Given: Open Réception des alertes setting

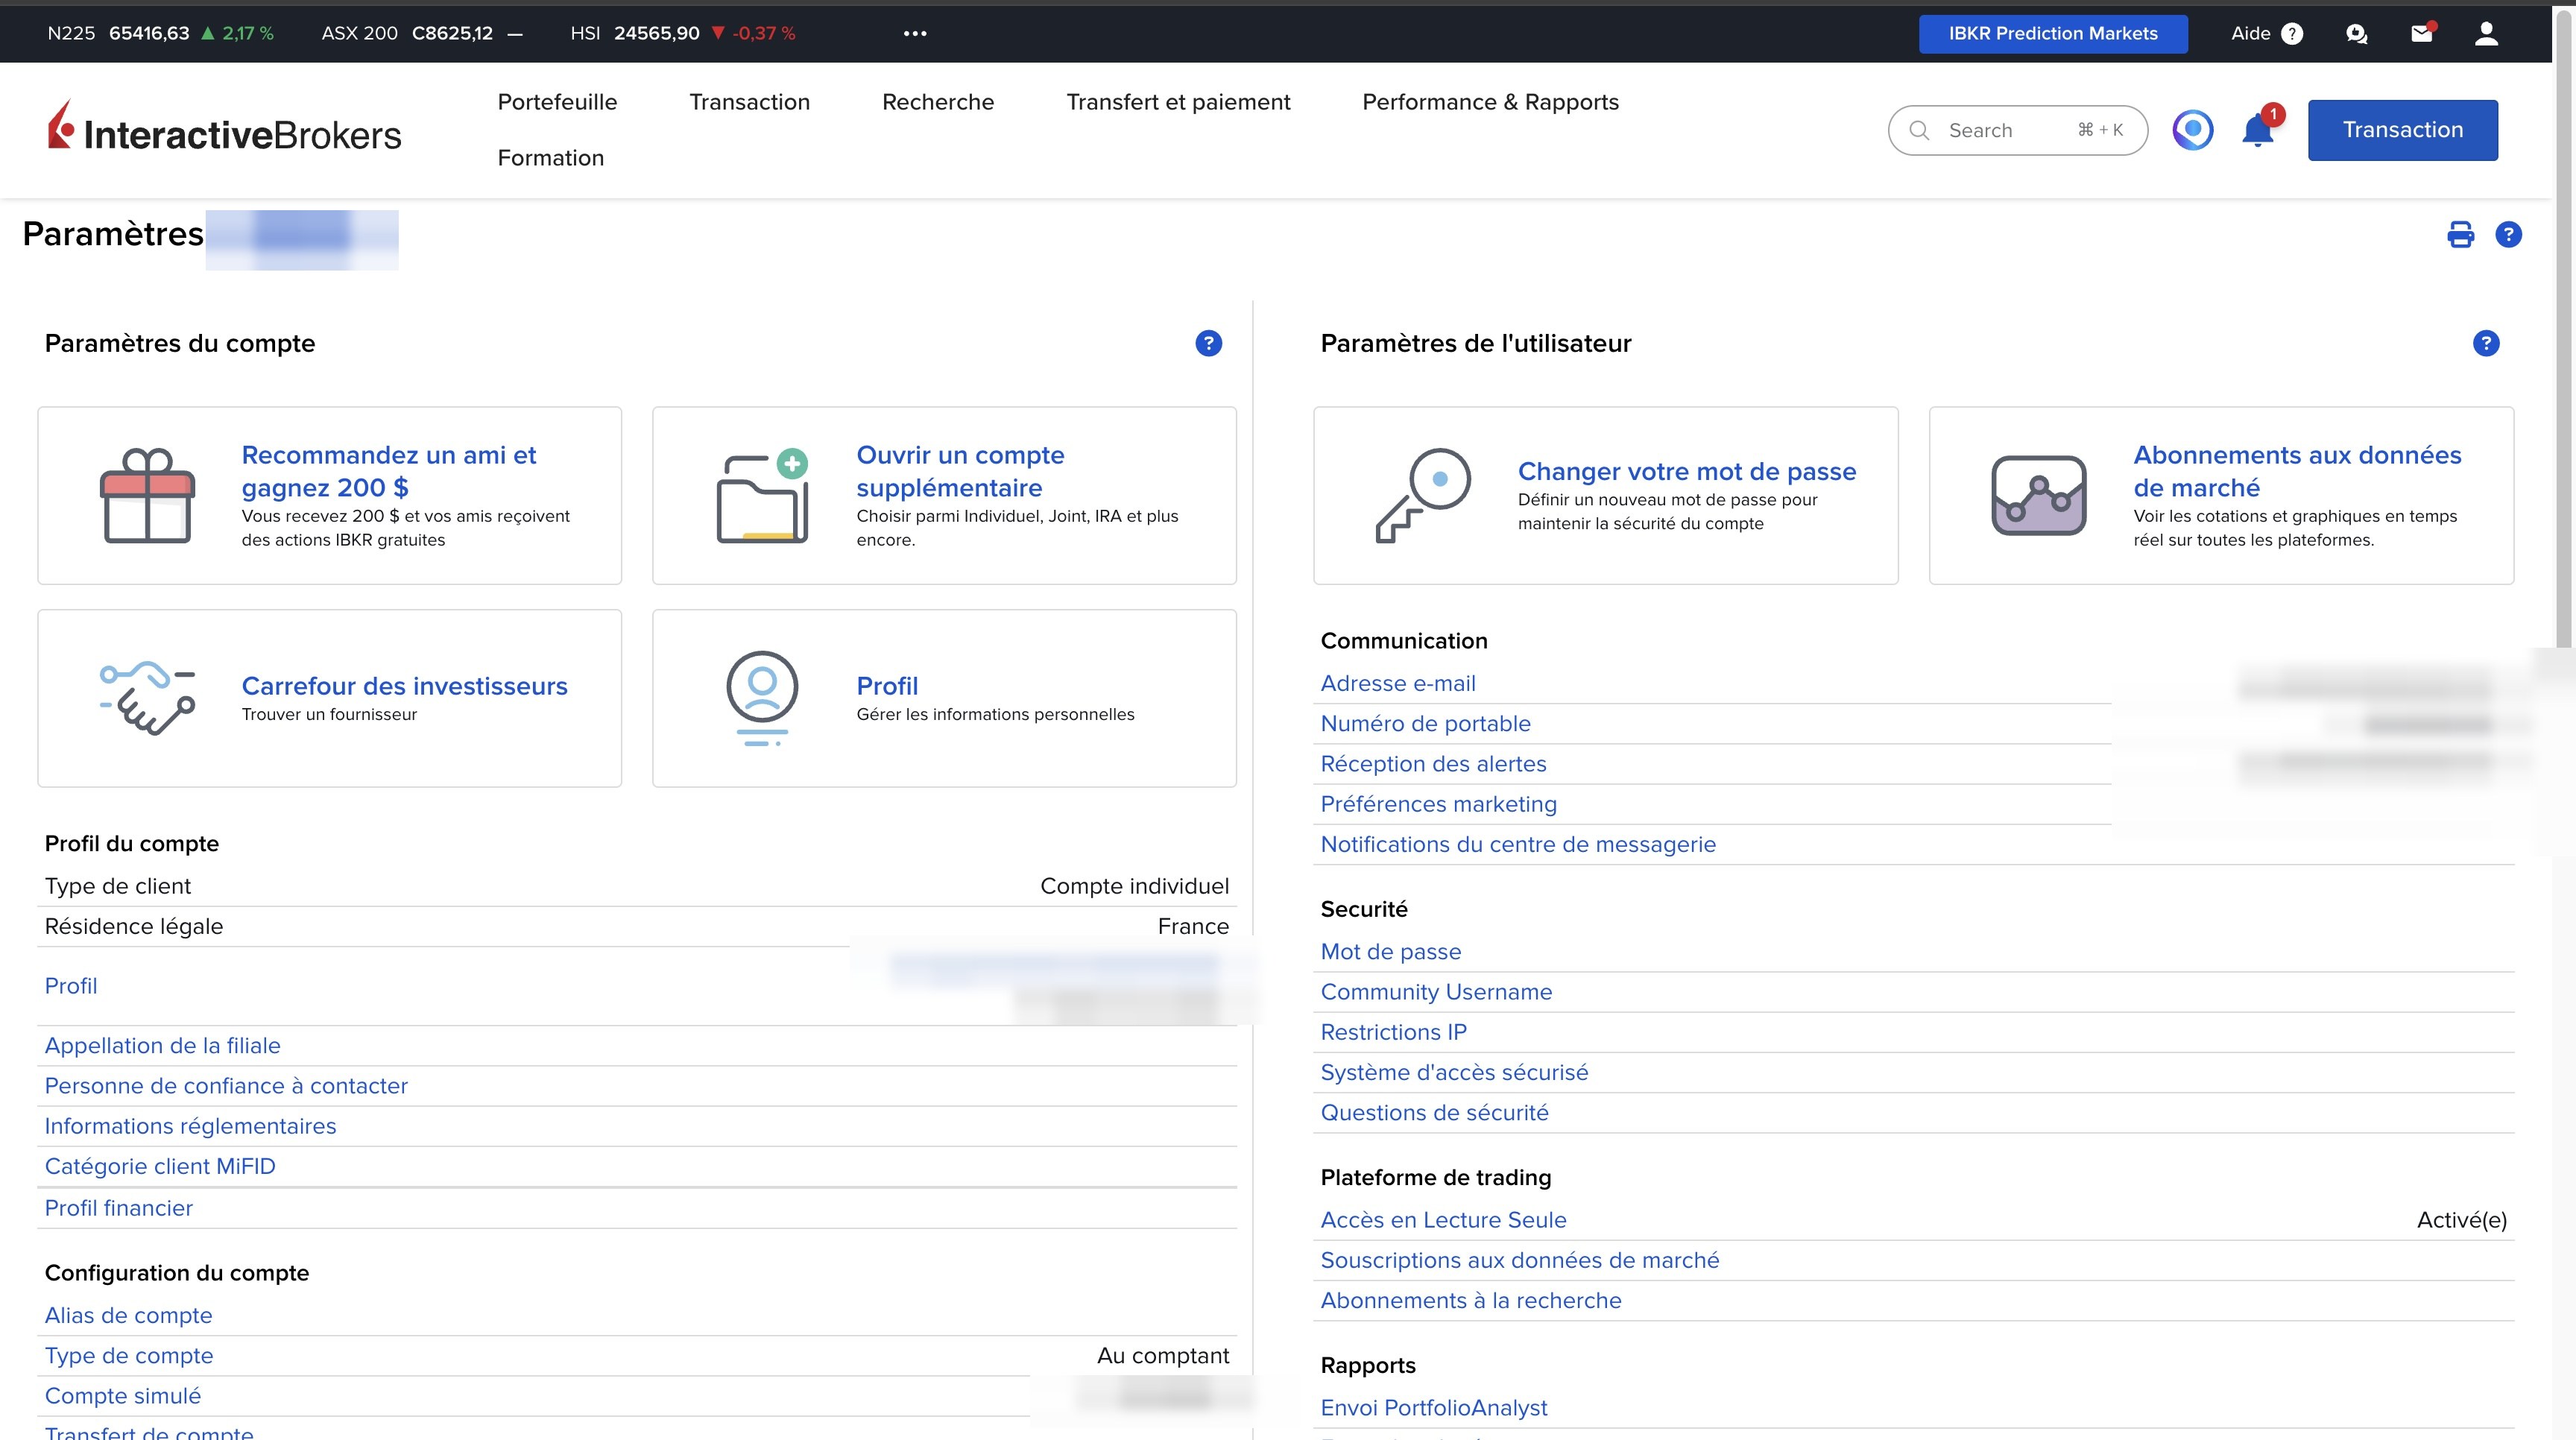Looking at the screenshot, I should 1433,764.
